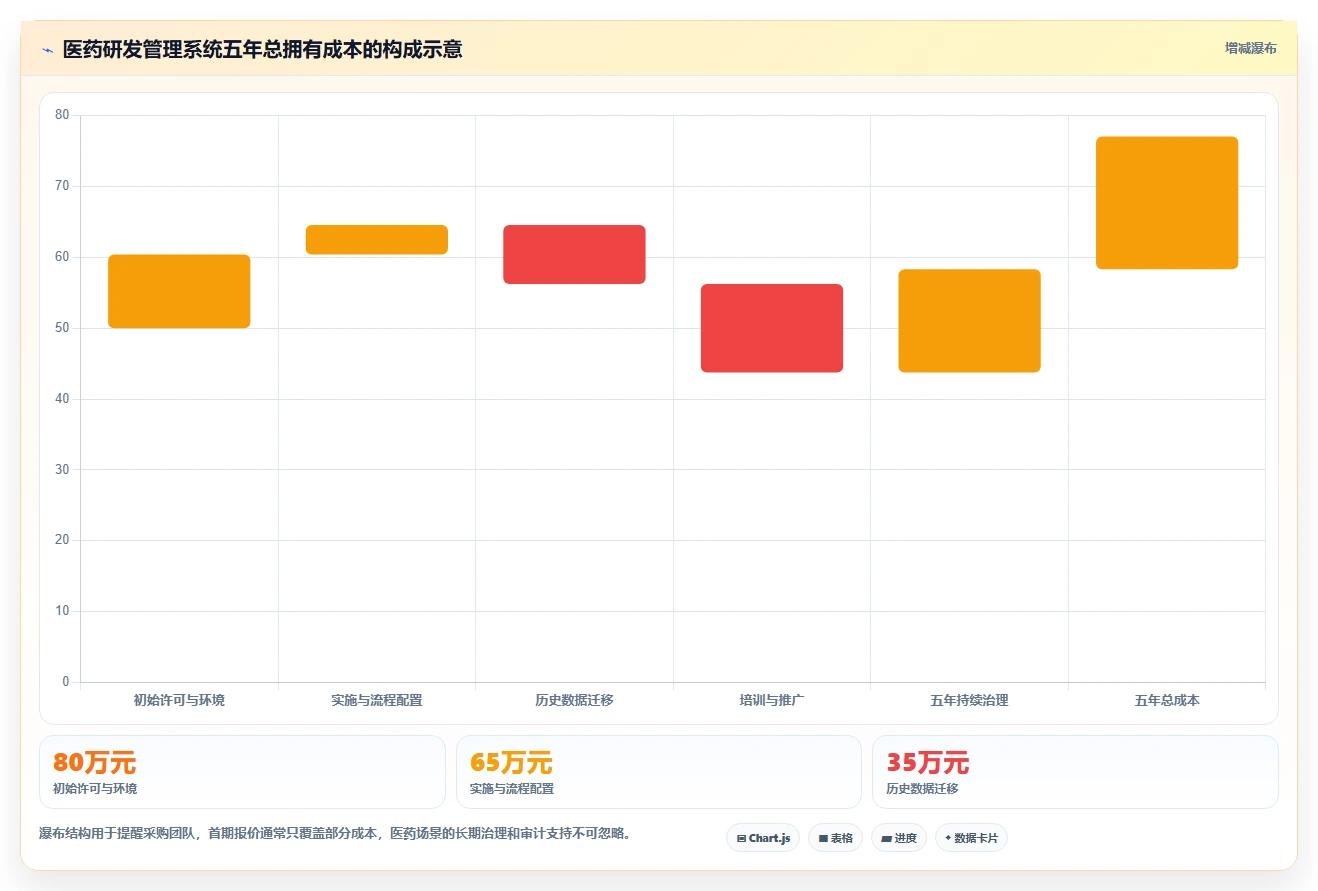Click the footnote text starting 瀑布结构用于提醒采购团队
The width and height of the screenshot is (1318, 891).
pyautogui.click(x=335, y=834)
